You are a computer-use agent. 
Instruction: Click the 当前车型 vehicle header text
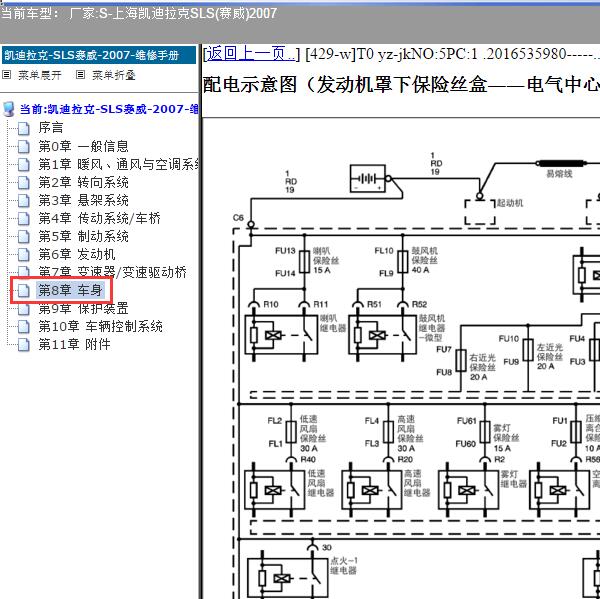click(138, 14)
